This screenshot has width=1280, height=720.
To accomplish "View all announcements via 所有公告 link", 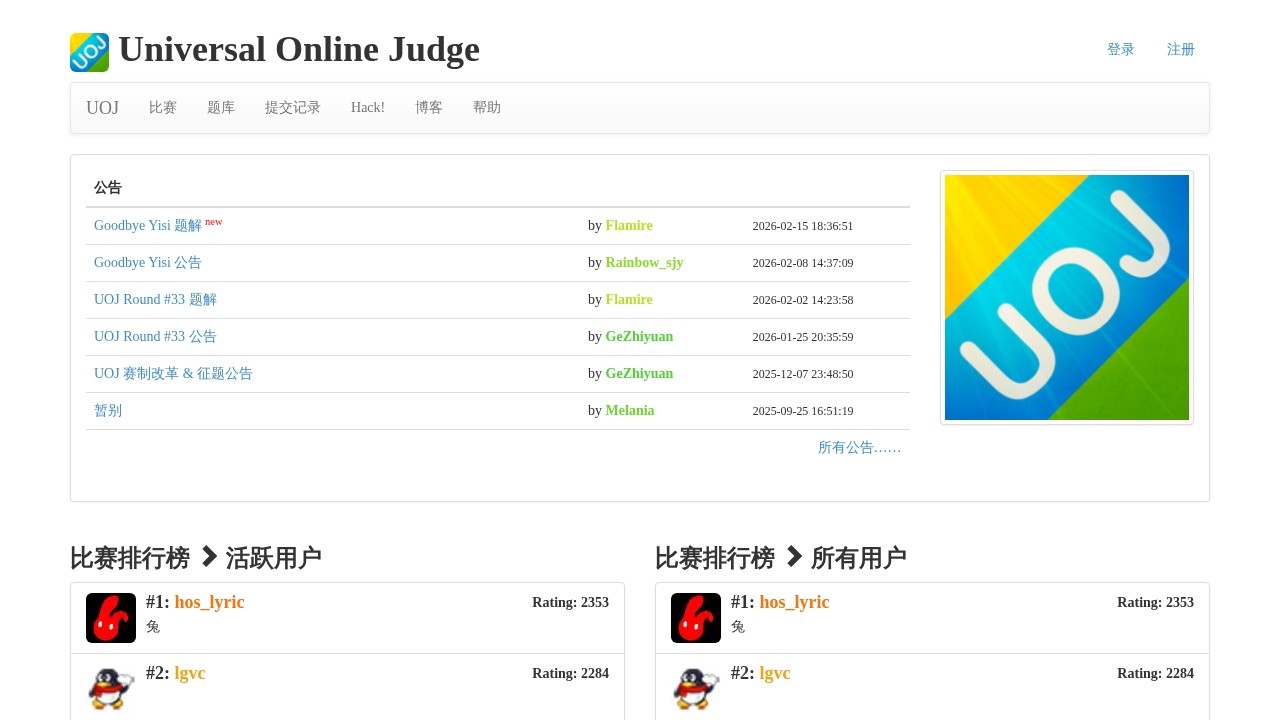I will point(859,448).
